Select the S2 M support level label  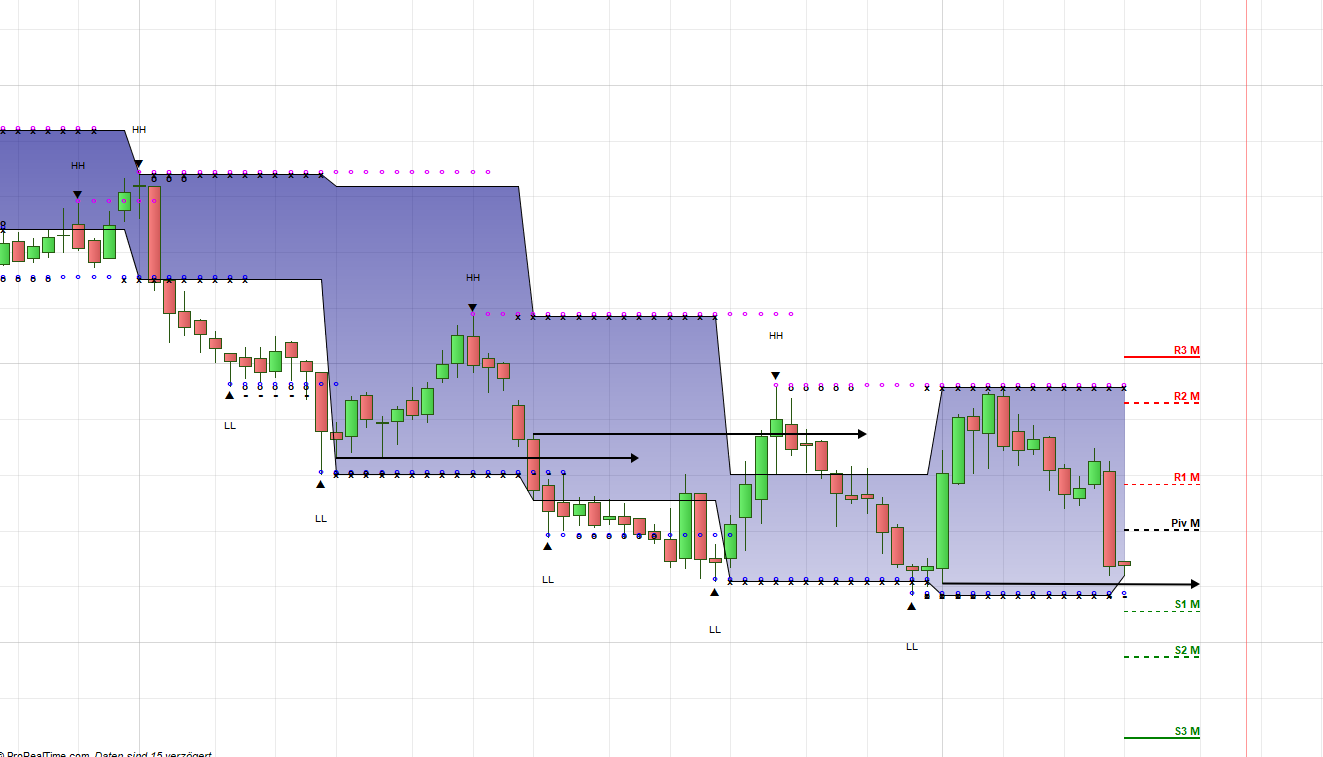point(1186,650)
